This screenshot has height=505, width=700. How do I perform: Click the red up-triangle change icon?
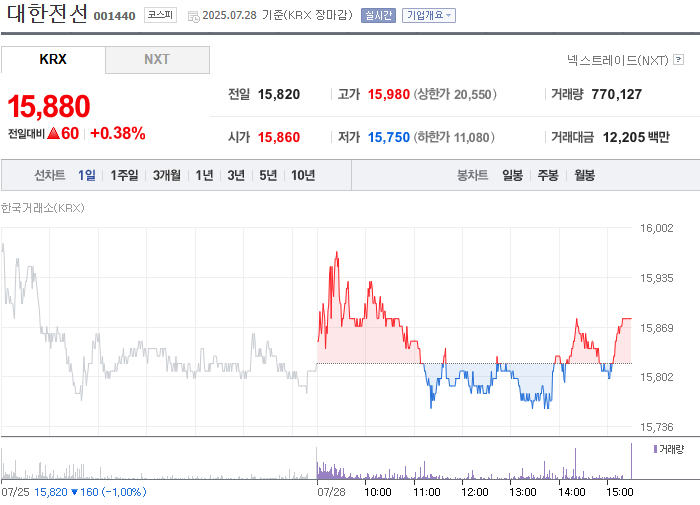[x=53, y=133]
